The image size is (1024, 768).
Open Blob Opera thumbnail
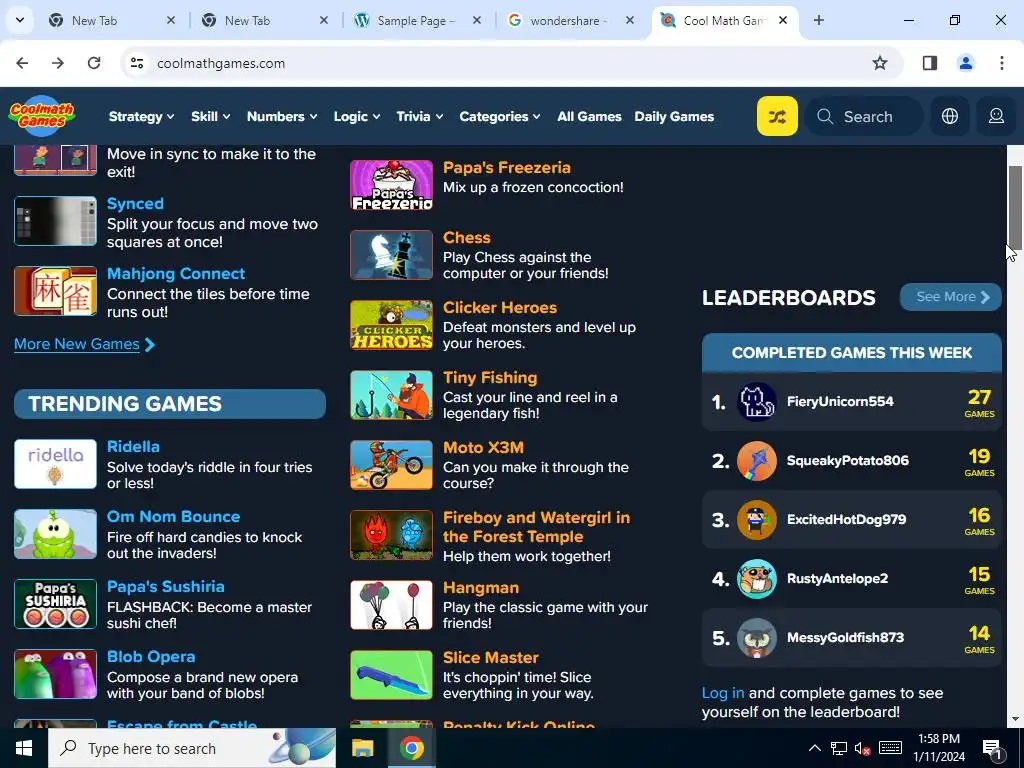tap(56, 674)
